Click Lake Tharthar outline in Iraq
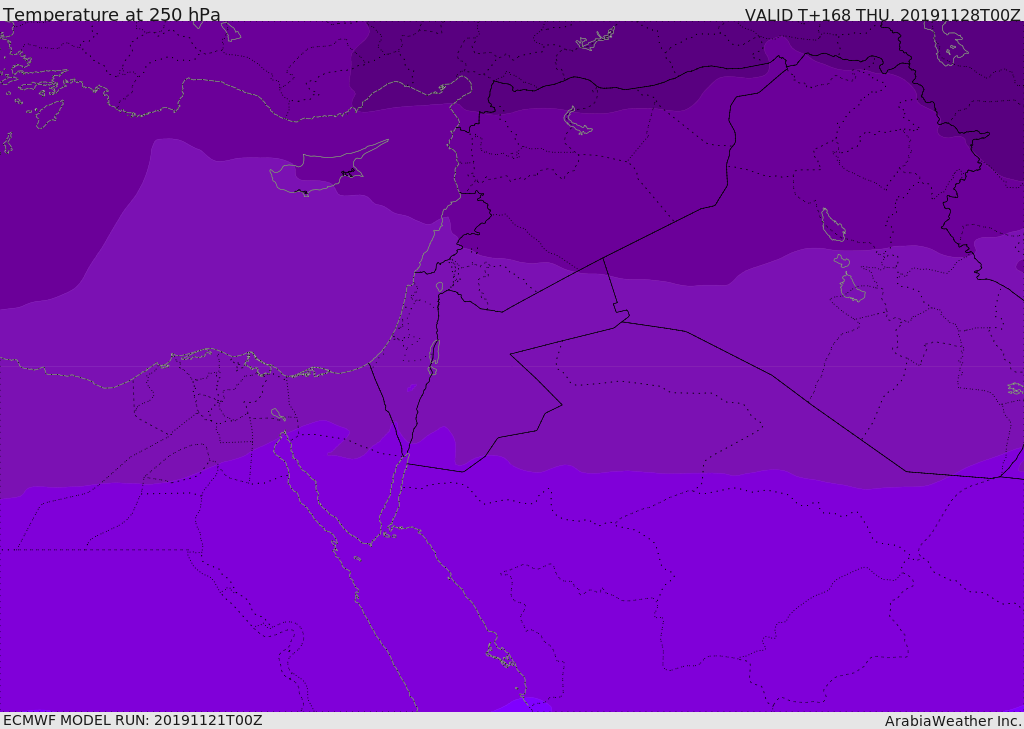The image size is (1024, 729). click(833, 225)
